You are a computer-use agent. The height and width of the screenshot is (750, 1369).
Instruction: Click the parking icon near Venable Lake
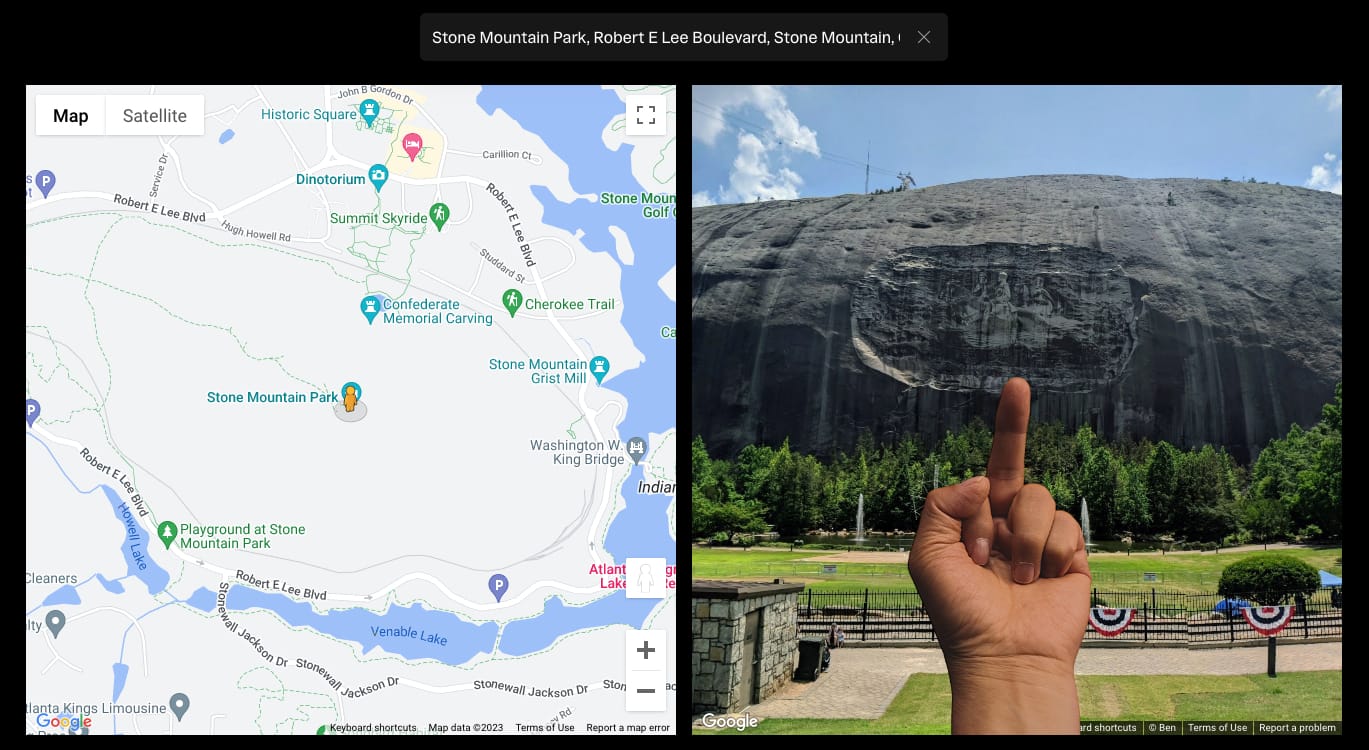click(x=498, y=586)
